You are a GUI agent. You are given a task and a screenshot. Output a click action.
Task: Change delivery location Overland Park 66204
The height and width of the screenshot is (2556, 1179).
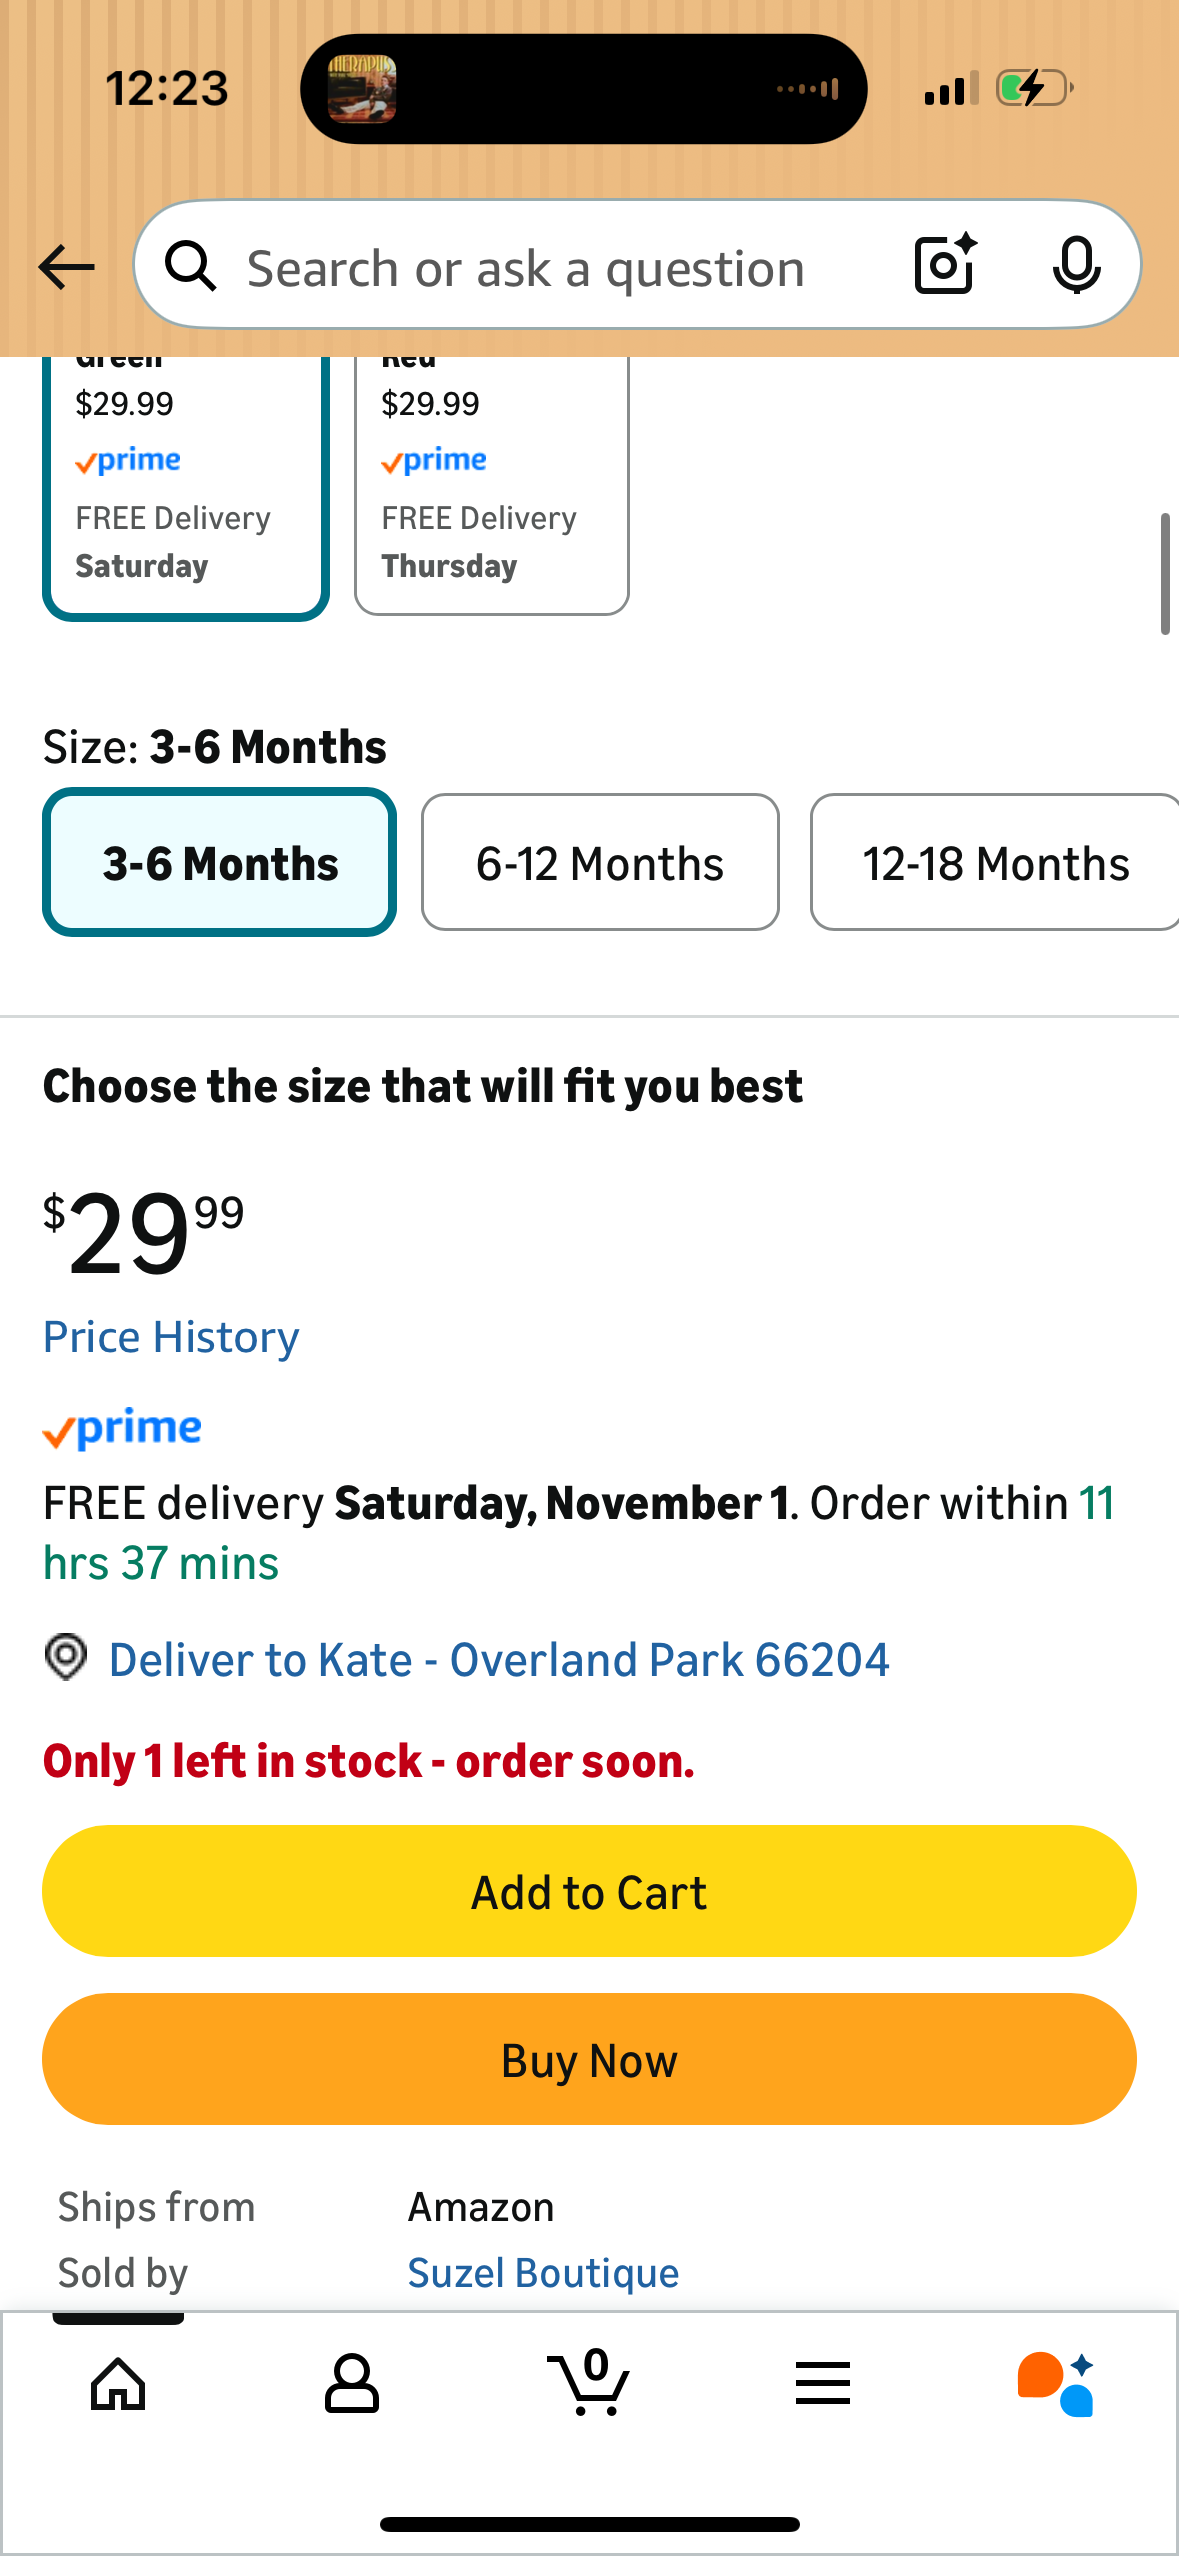tap(498, 1660)
